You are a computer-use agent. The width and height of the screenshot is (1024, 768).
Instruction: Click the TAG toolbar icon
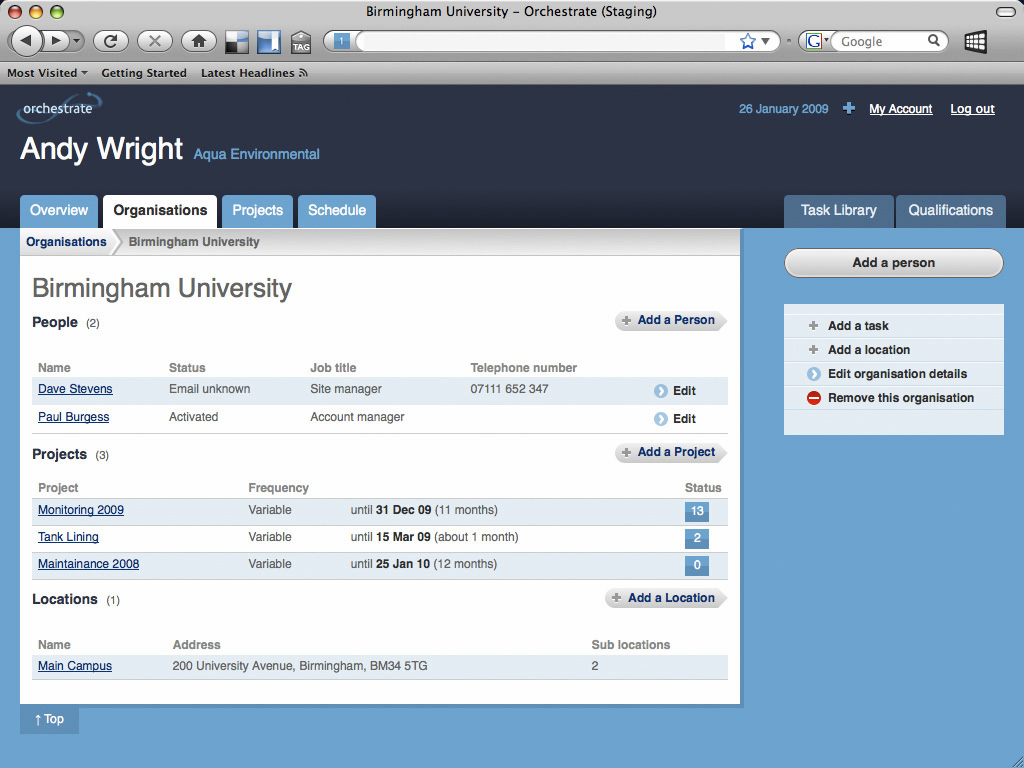click(x=301, y=42)
